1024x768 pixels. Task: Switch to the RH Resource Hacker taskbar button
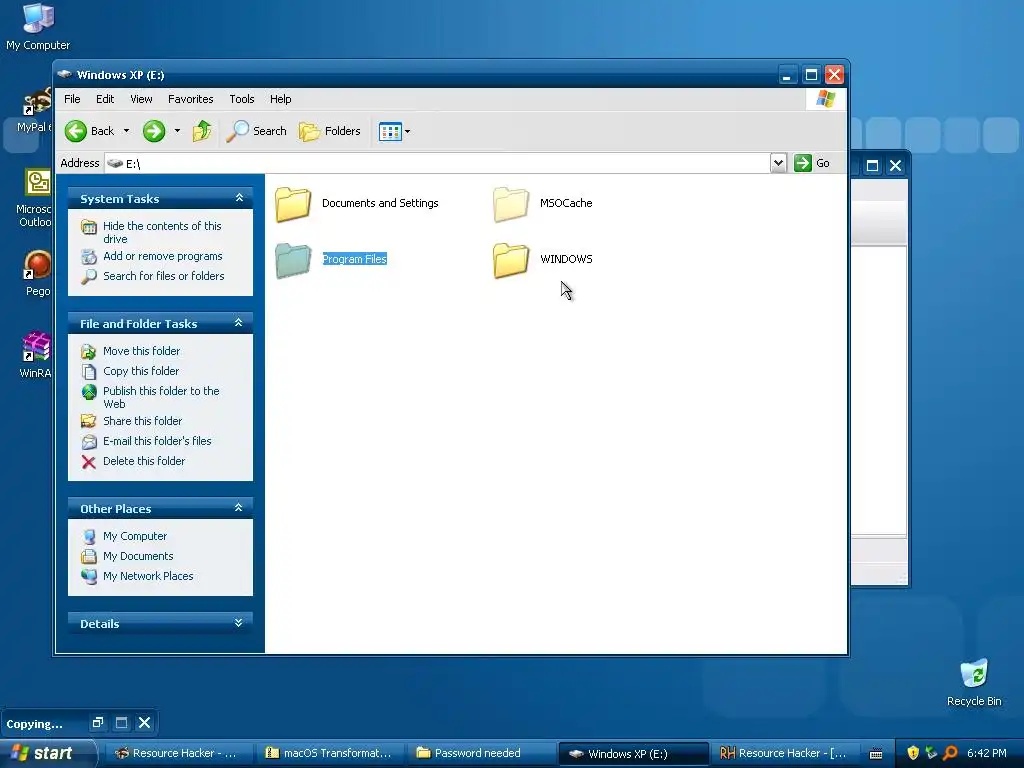784,754
